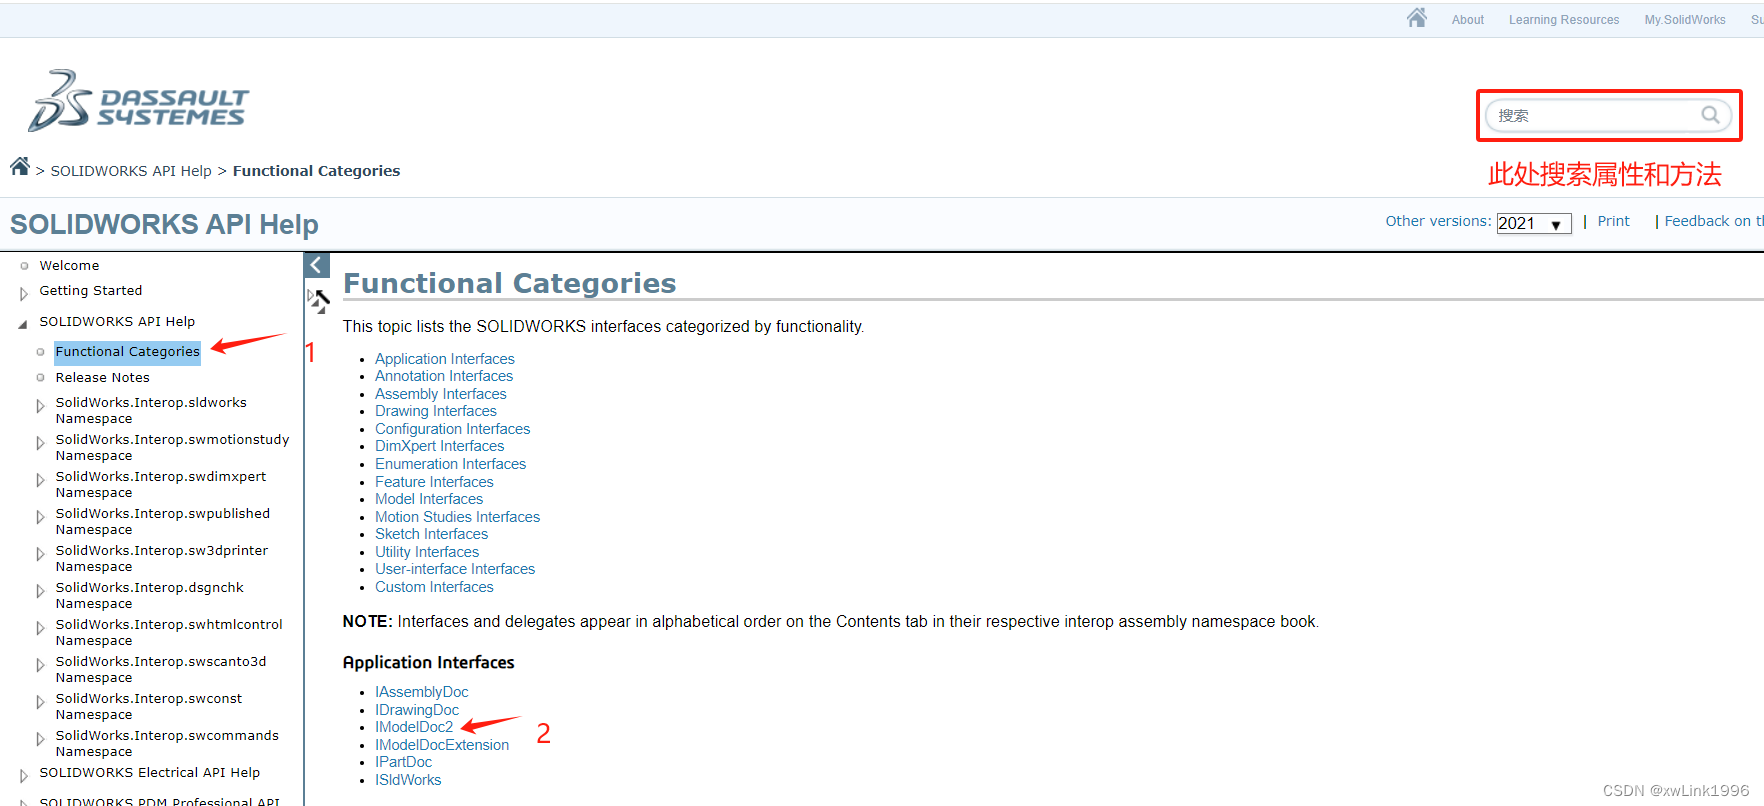Select SolidWorks.Interop.sldworks Namespace tree item

pyautogui.click(x=151, y=410)
